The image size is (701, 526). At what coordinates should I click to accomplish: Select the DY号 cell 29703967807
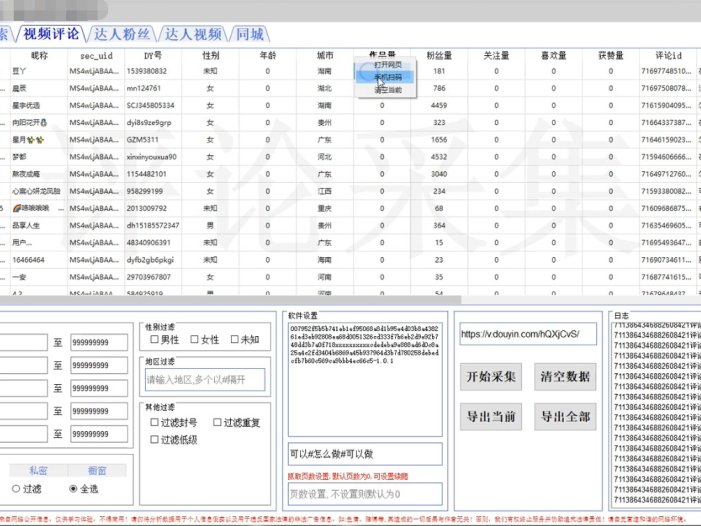pyautogui.click(x=153, y=277)
